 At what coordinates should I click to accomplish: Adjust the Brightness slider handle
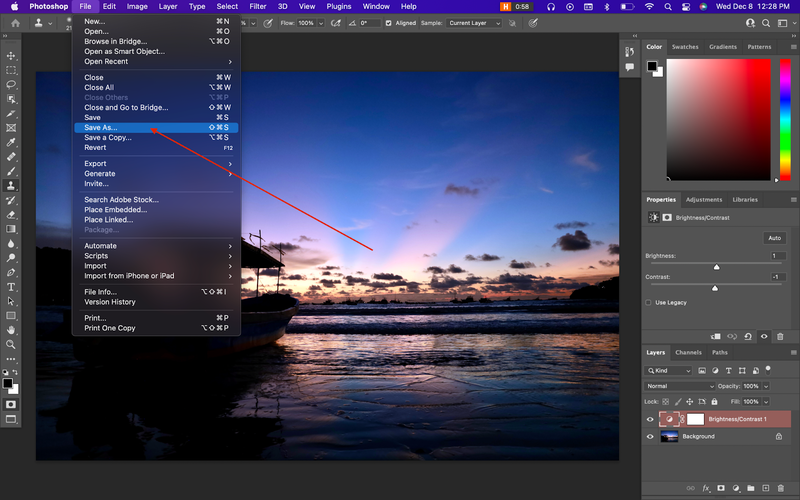coord(716,267)
